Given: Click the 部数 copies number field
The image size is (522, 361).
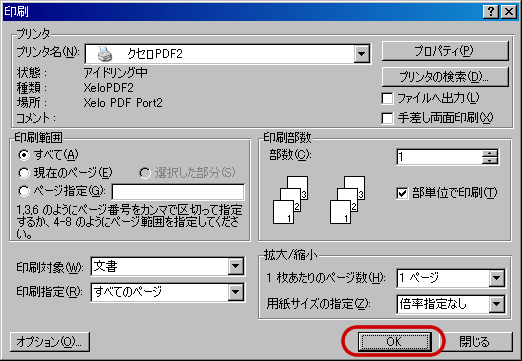Looking at the screenshot, I should click(x=439, y=157).
